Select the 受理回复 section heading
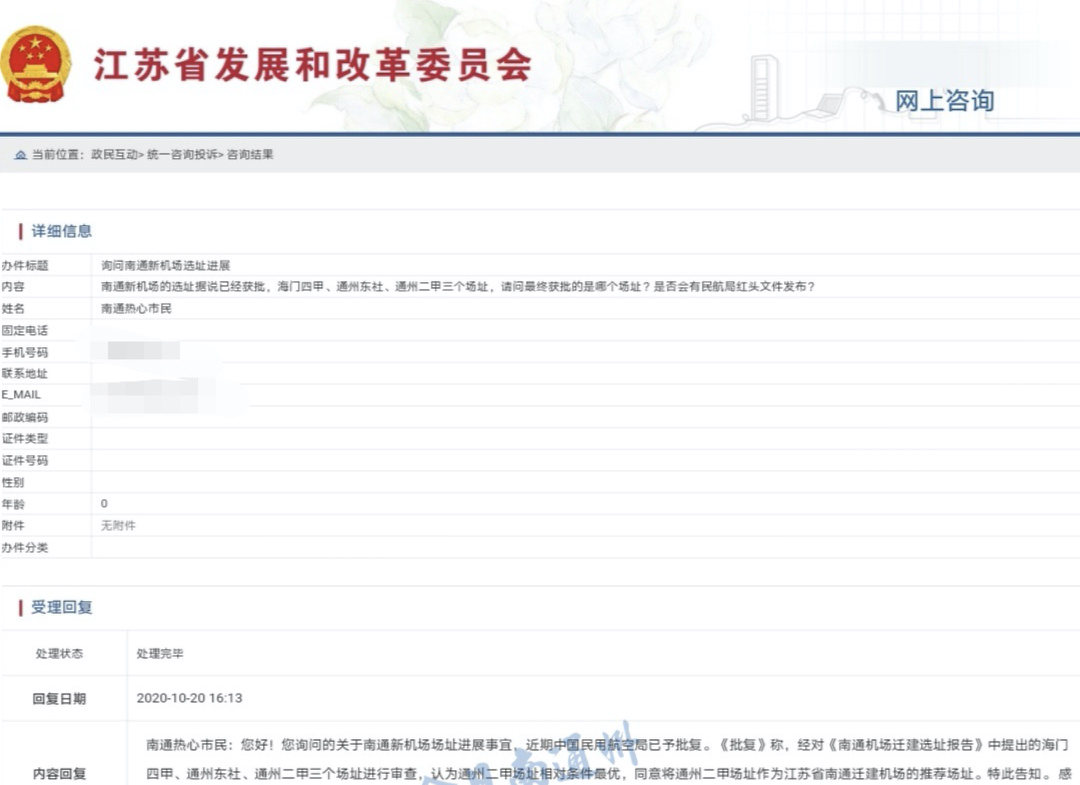Viewport: 1080px width, 785px height. point(62,607)
